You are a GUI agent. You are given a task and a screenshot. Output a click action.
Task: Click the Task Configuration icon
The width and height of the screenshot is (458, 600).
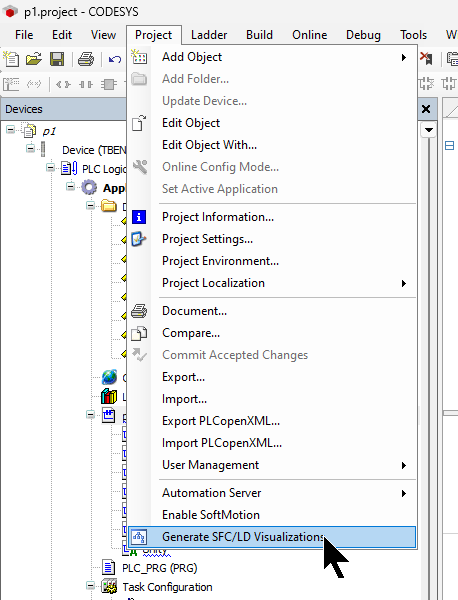point(109,587)
